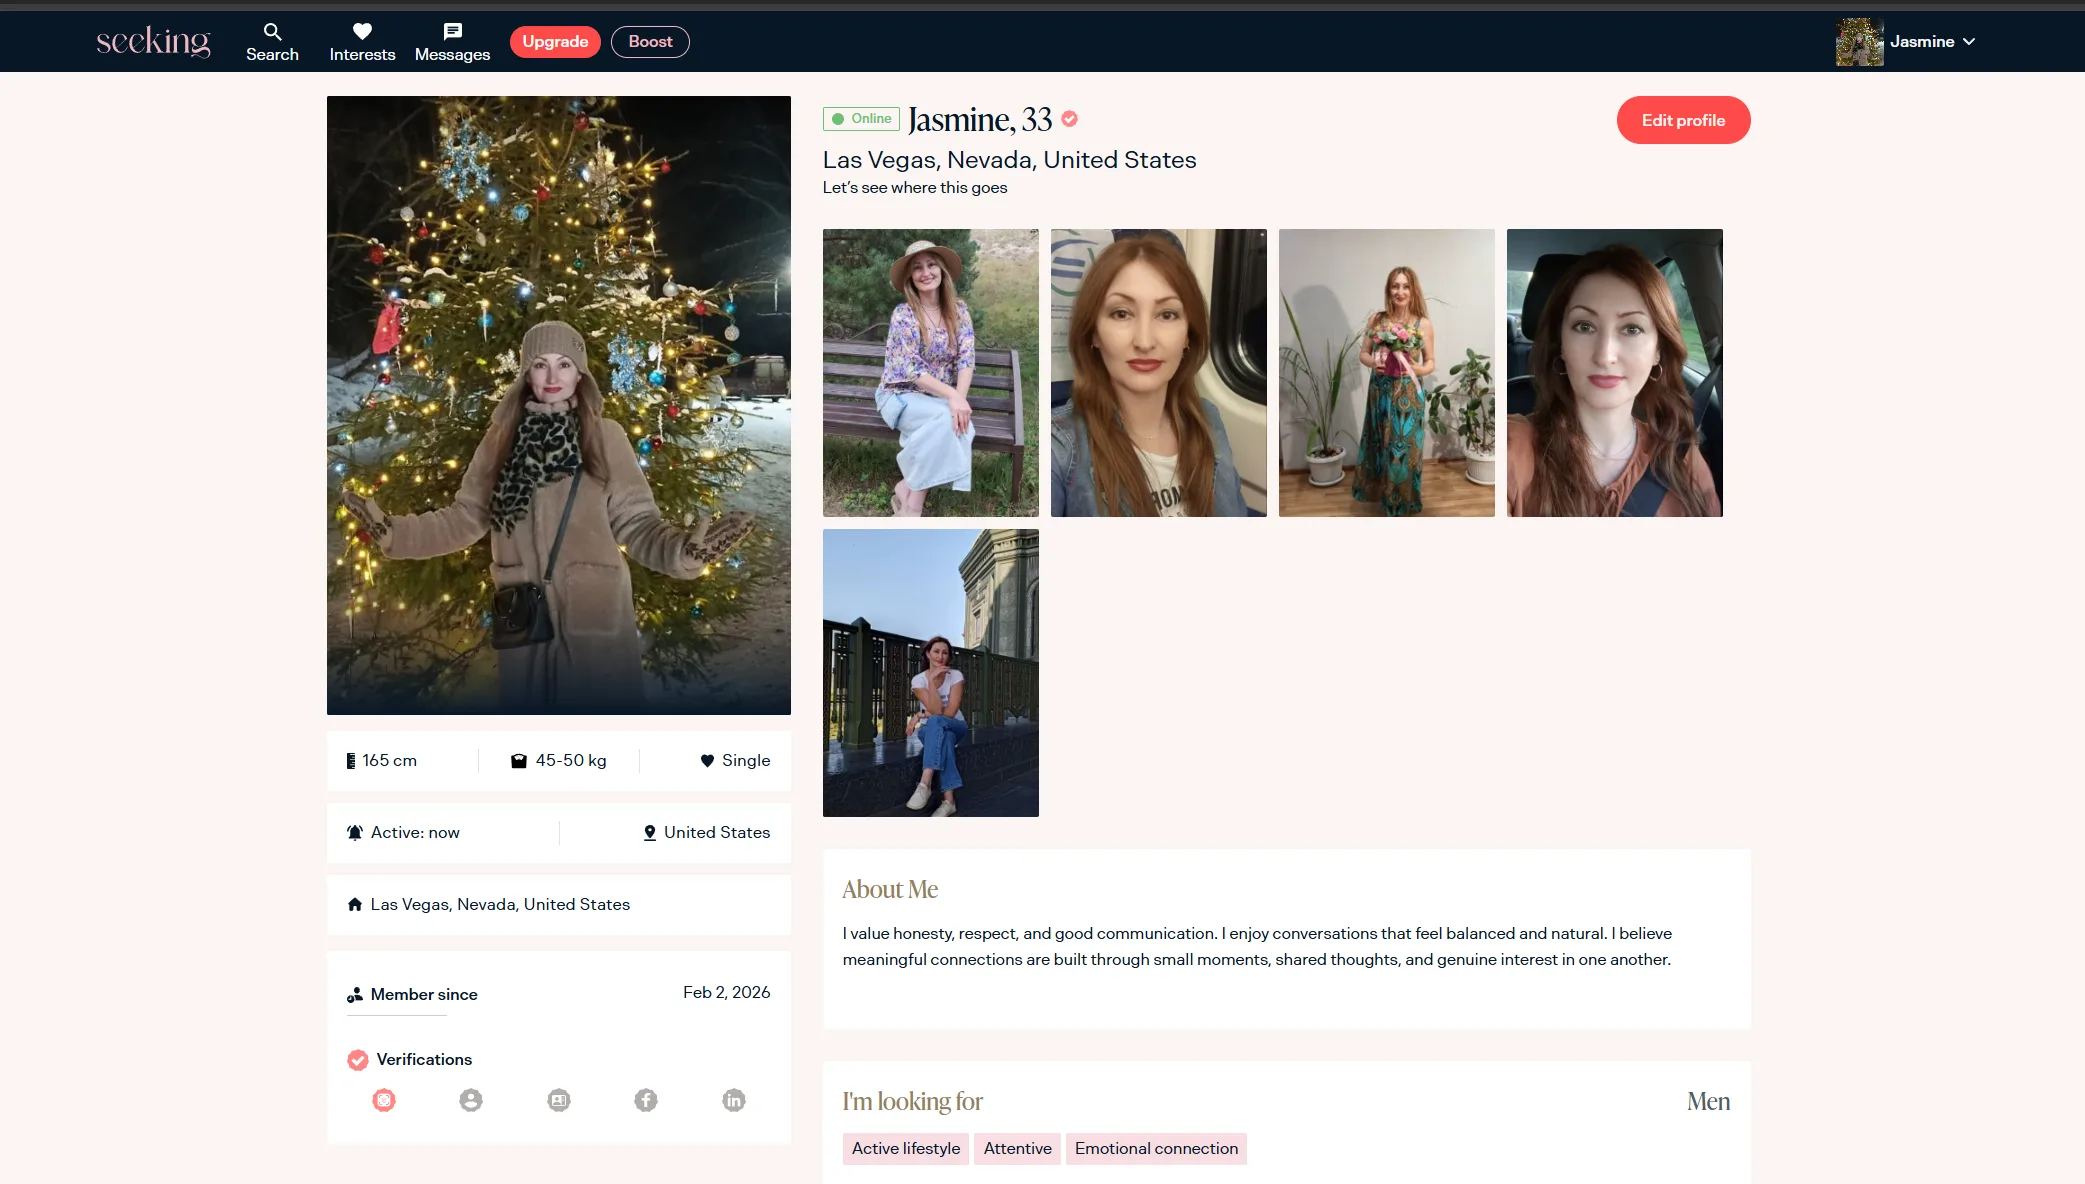This screenshot has width=2085, height=1184.
Task: Click the profile person verification icon
Action: 471,1100
